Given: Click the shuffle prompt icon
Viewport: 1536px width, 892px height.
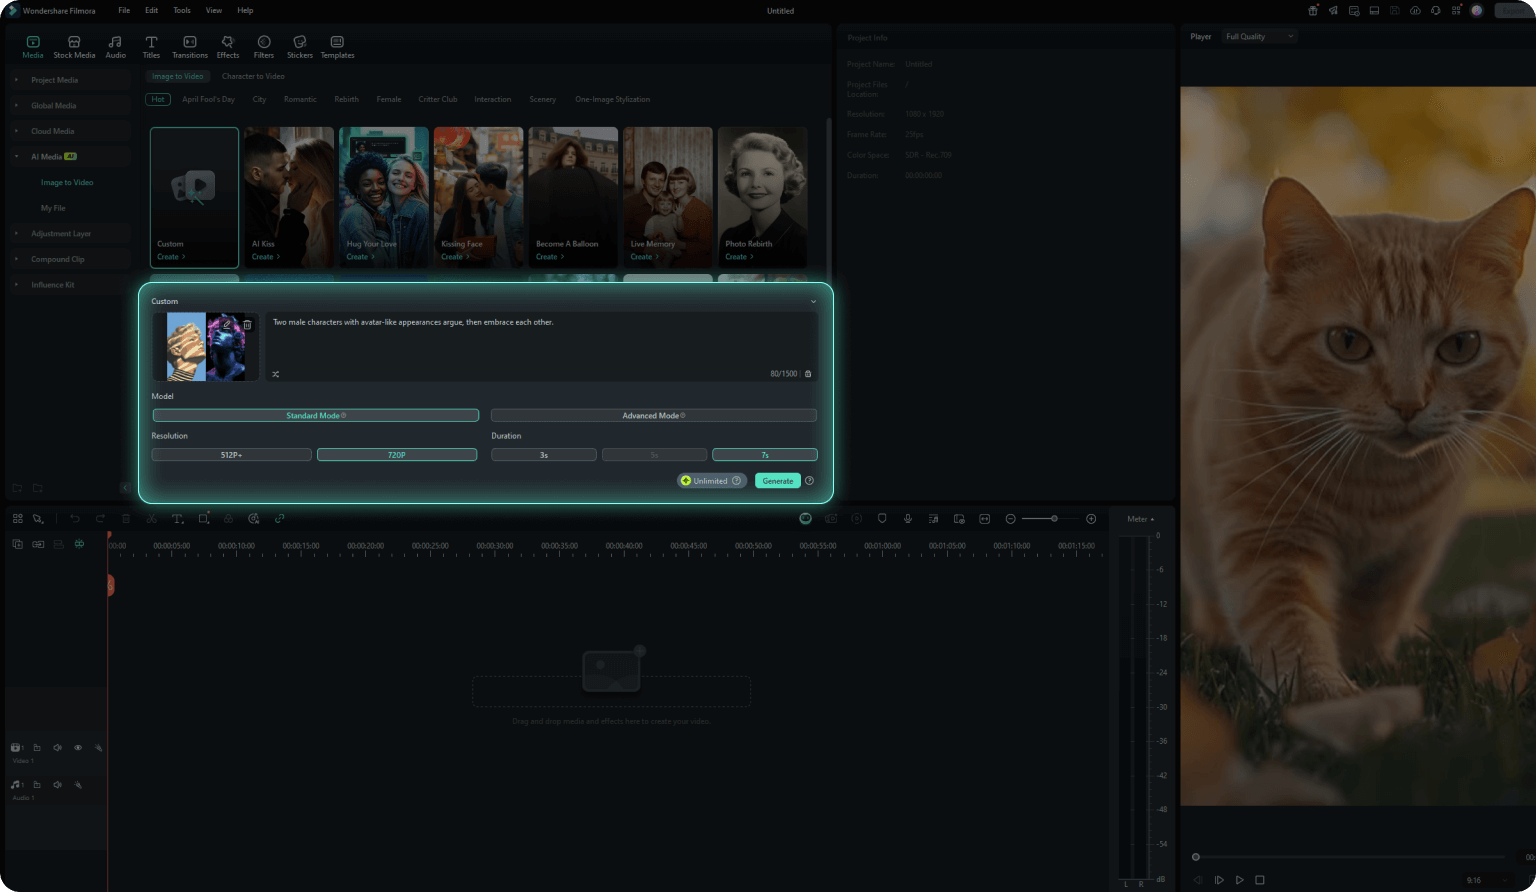Looking at the screenshot, I should 276,374.
